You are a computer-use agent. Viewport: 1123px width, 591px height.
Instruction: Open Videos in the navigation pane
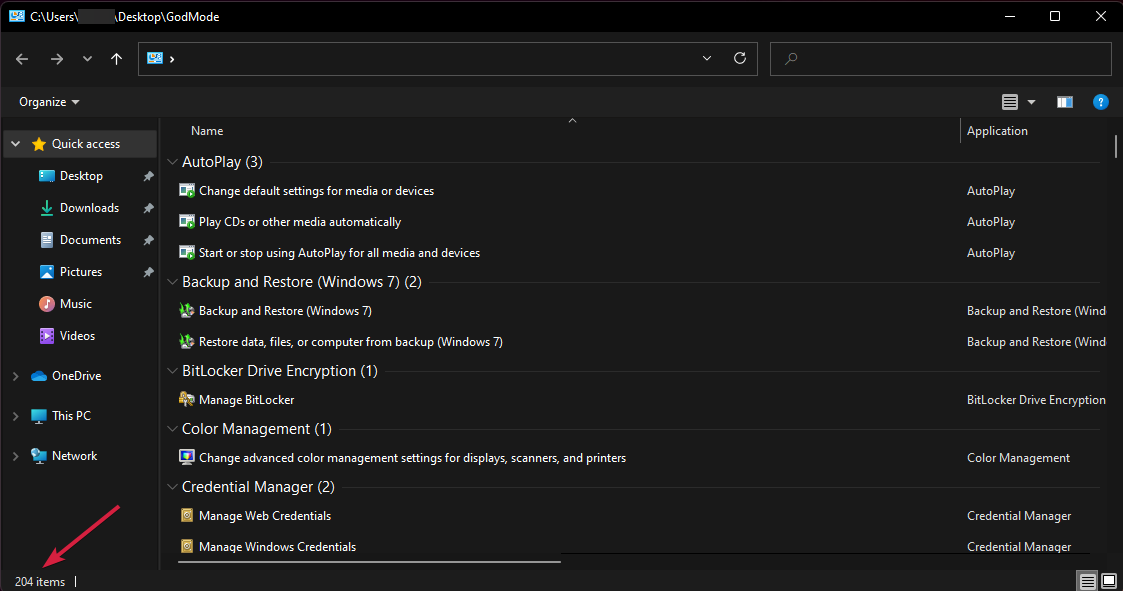click(x=77, y=336)
